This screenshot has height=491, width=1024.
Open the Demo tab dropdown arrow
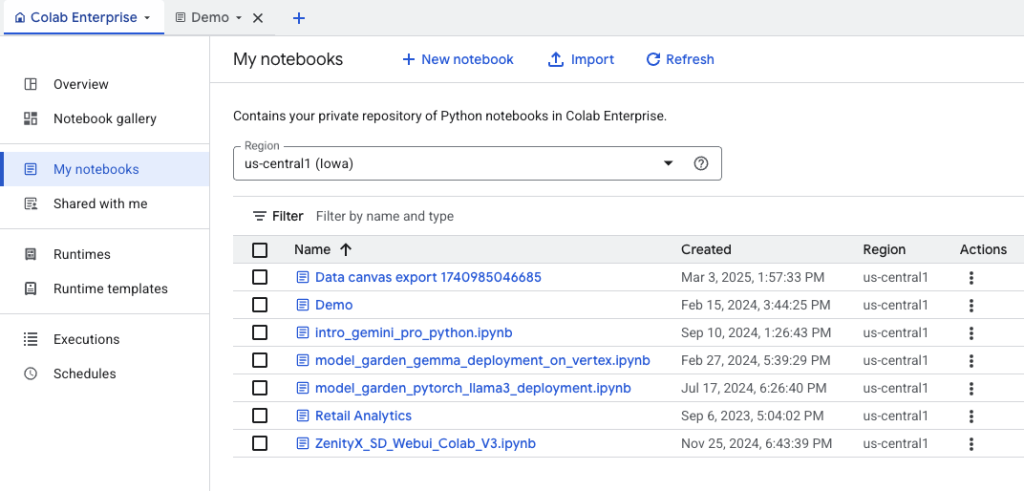click(238, 18)
